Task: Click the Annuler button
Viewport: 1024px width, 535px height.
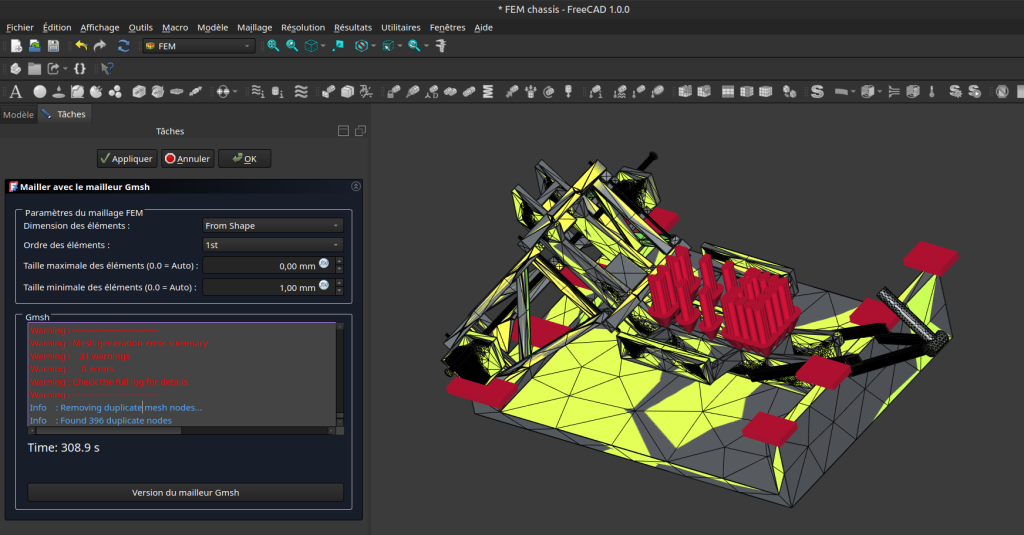Action: (187, 158)
